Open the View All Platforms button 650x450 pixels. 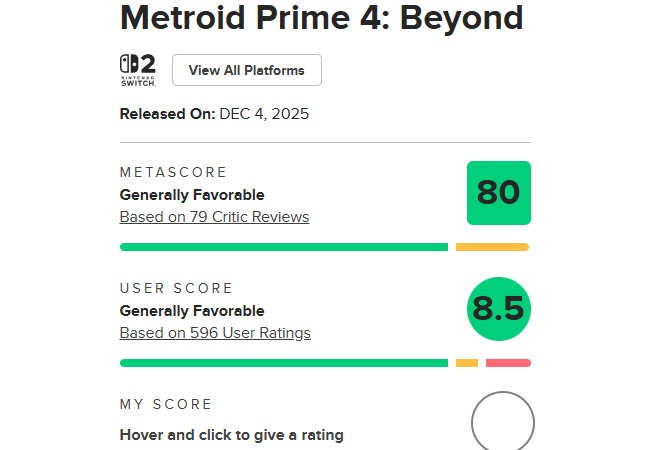point(247,70)
